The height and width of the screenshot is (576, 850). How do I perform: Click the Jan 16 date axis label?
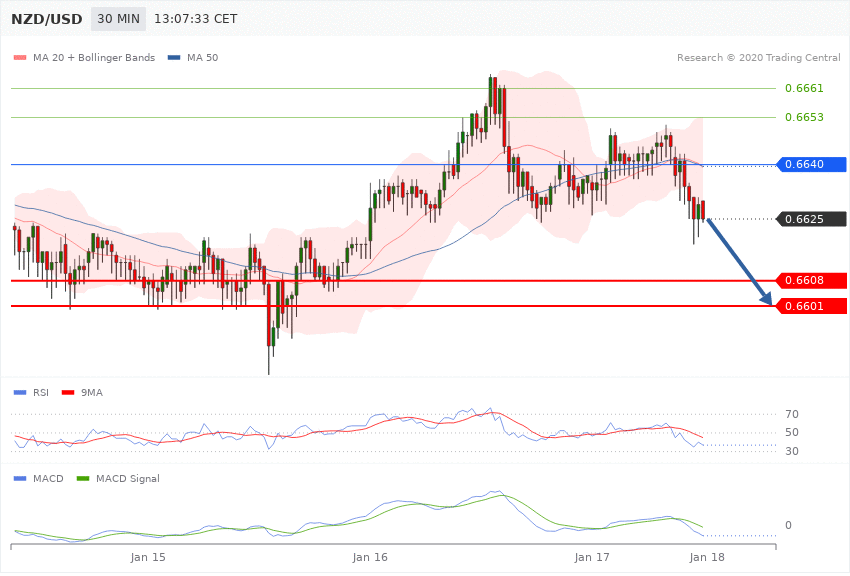370,557
